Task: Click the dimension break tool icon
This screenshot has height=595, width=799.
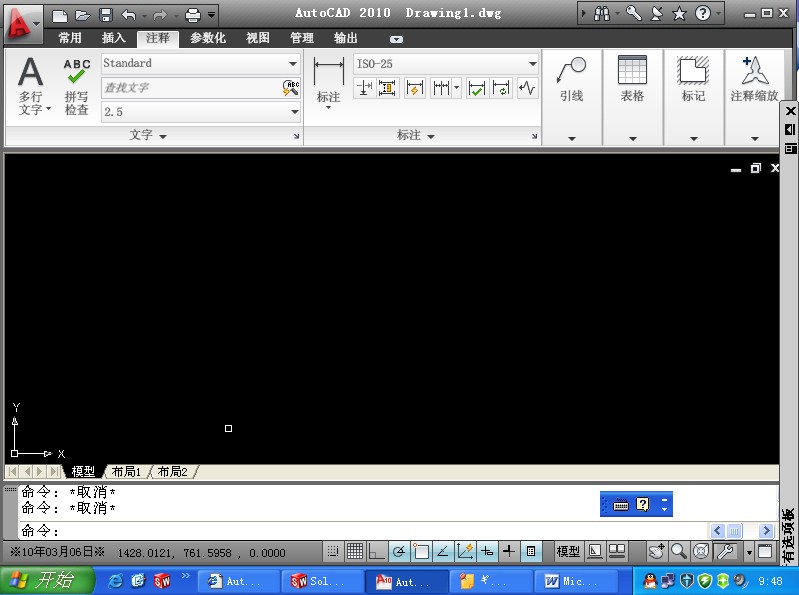Action: (x=364, y=88)
